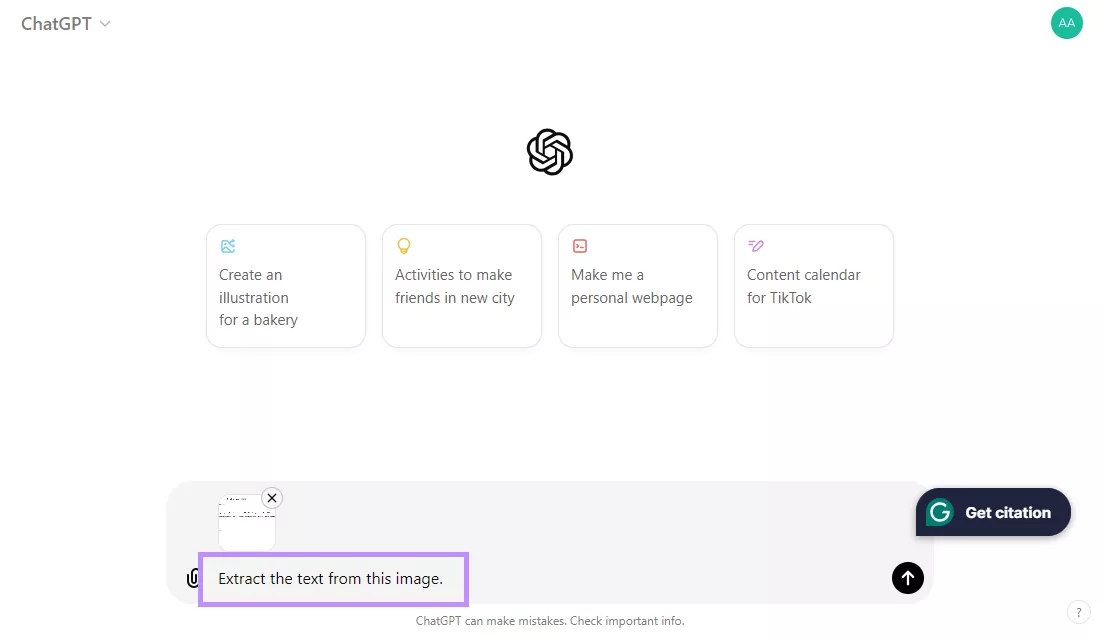1104x638 pixels.
Task: Click the pencil icon on the TikTok card
Action: point(756,246)
